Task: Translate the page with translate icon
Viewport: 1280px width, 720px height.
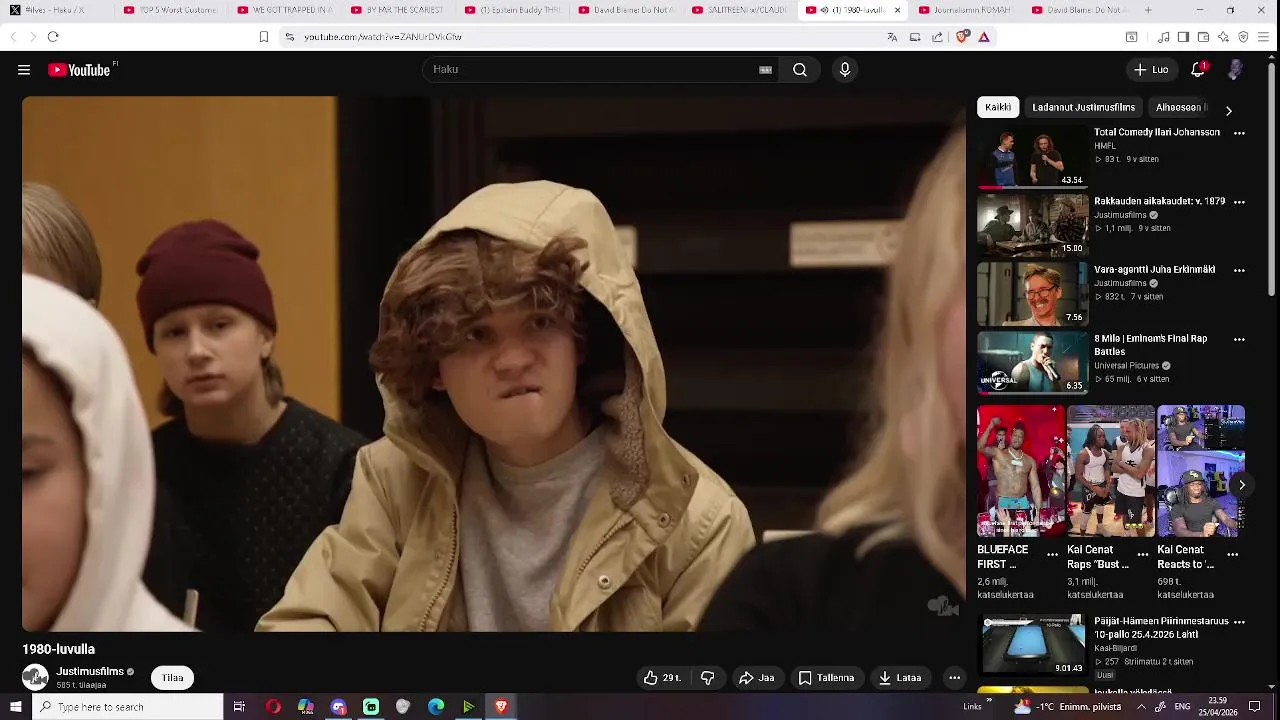Action: (892, 37)
